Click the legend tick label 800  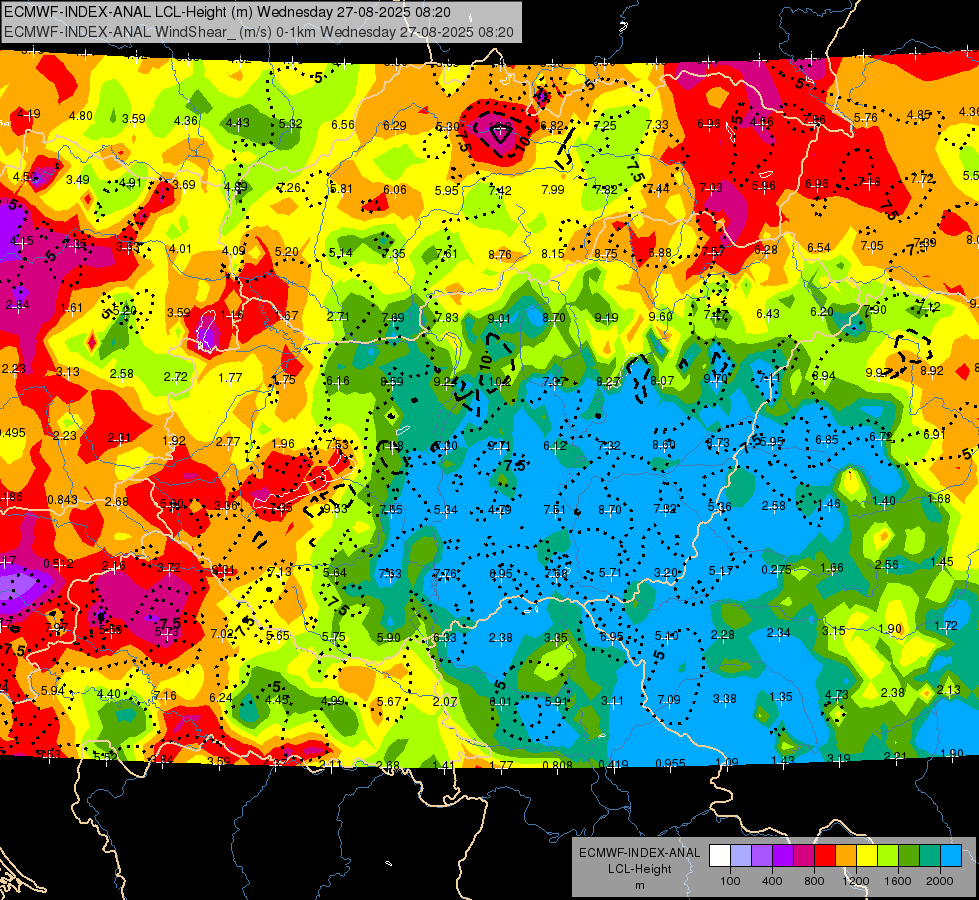(814, 881)
